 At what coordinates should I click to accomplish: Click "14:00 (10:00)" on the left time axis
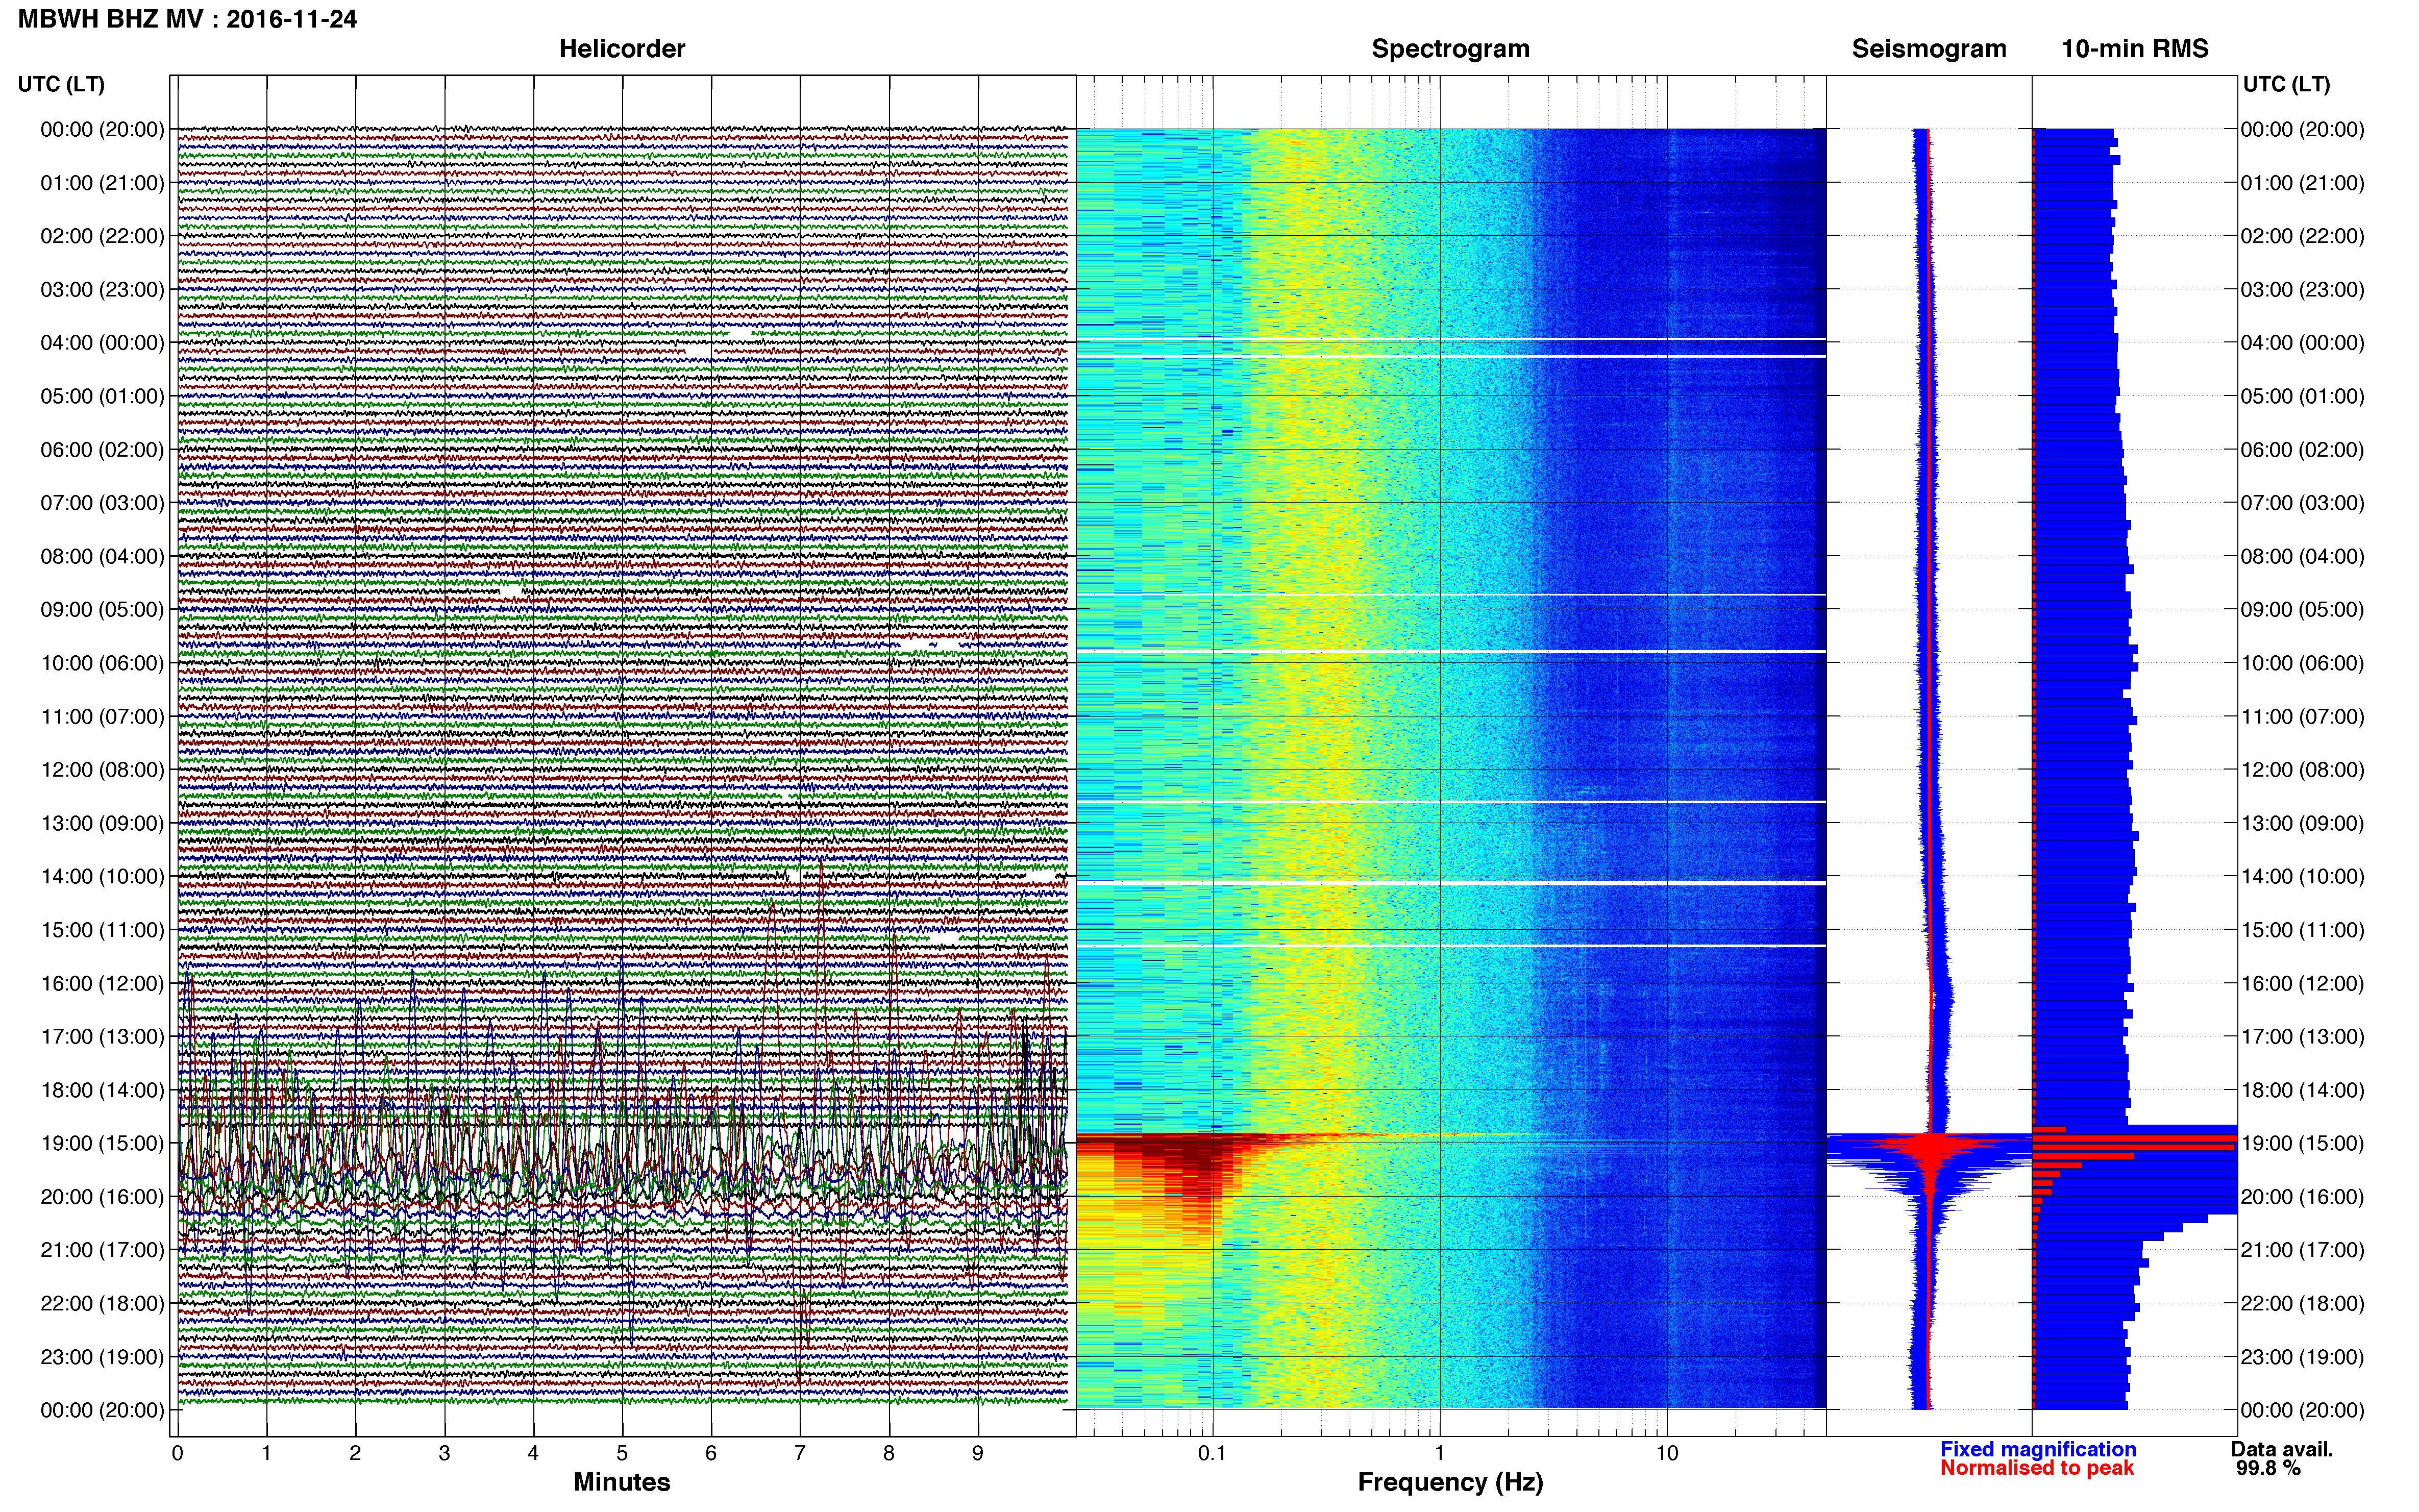click(x=102, y=877)
